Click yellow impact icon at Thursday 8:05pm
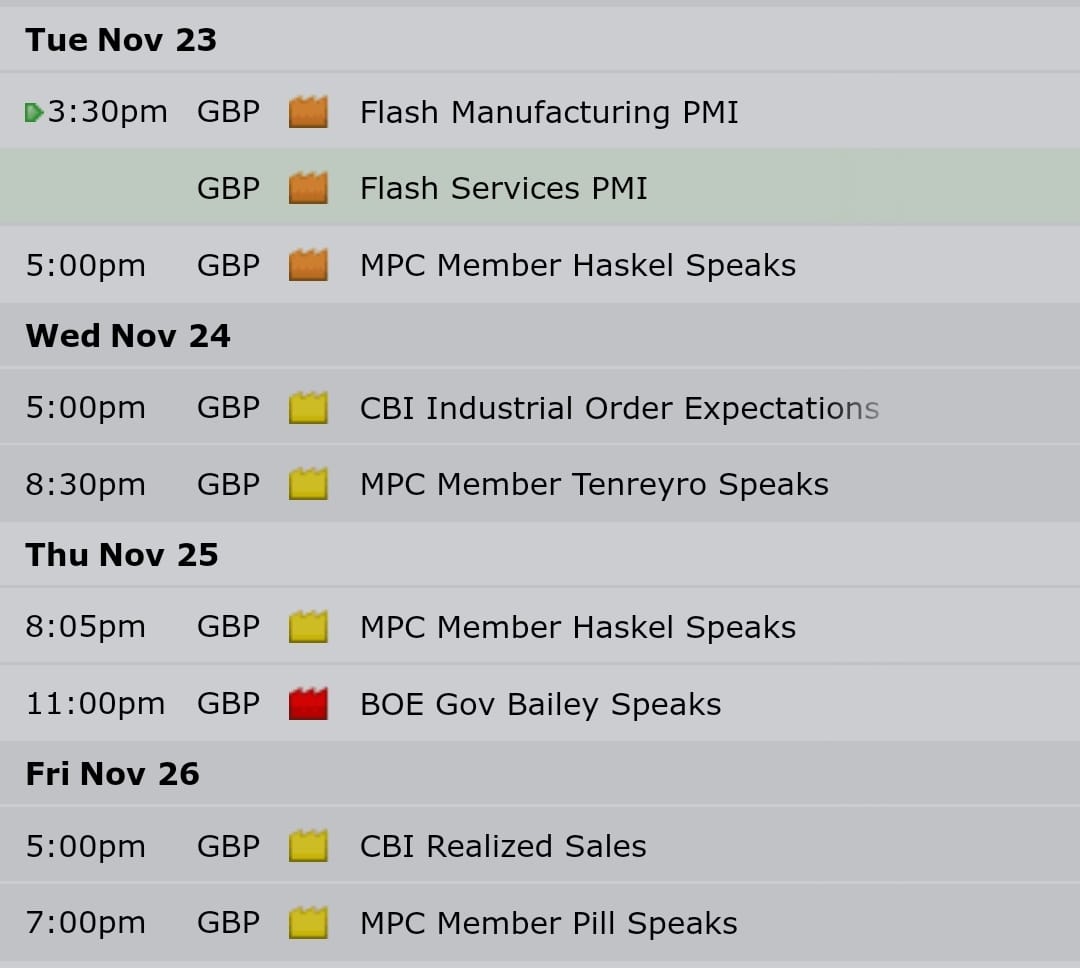This screenshot has height=968, width=1080. click(x=308, y=627)
